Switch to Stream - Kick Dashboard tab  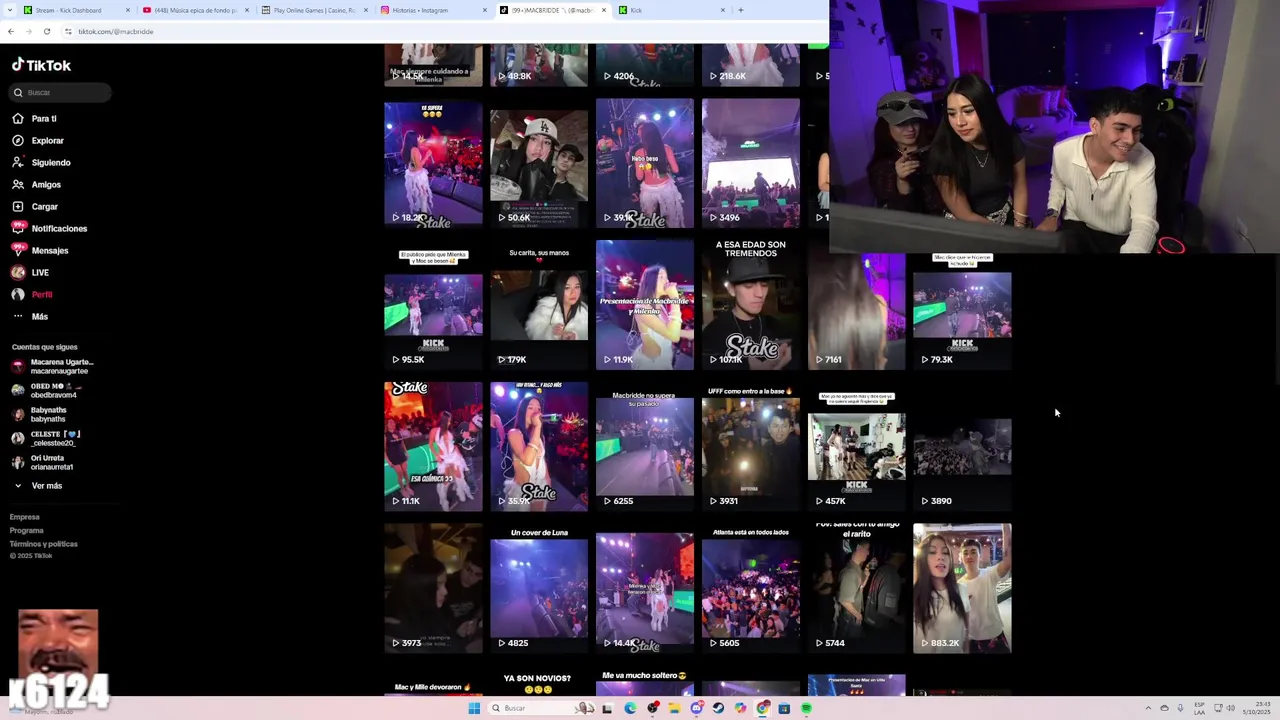75,10
